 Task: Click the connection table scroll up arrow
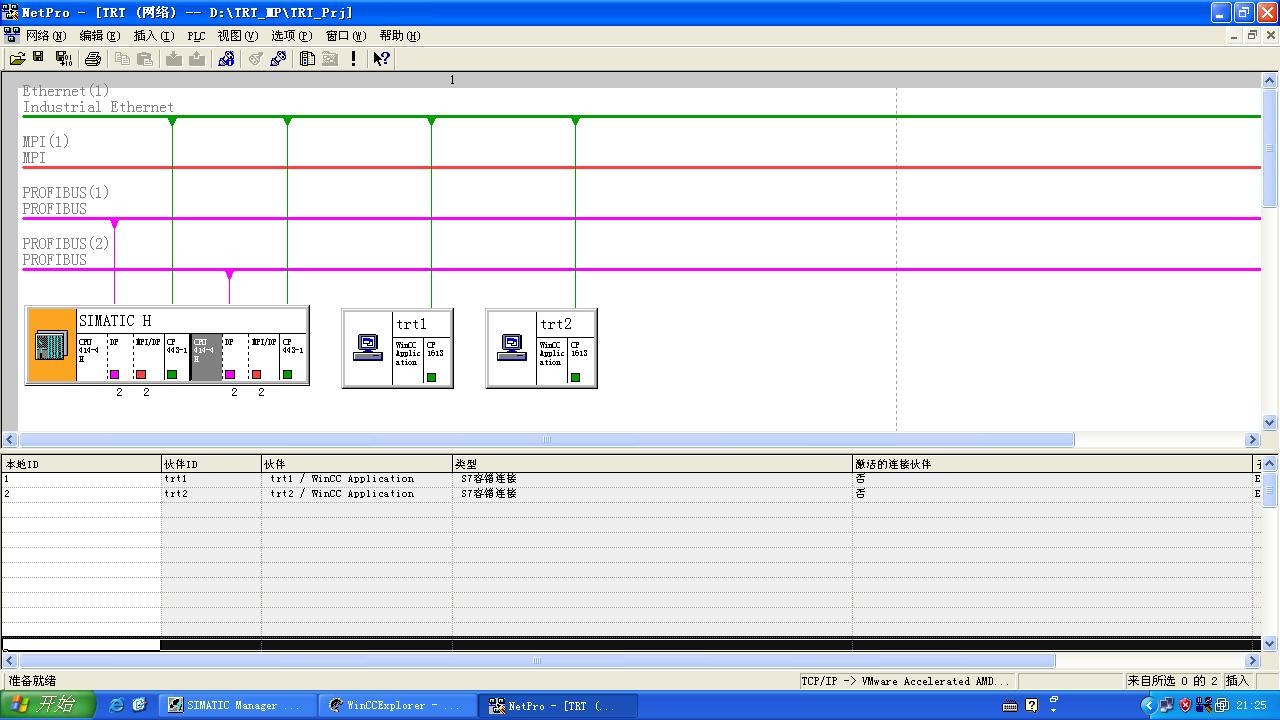pyautogui.click(x=1270, y=464)
